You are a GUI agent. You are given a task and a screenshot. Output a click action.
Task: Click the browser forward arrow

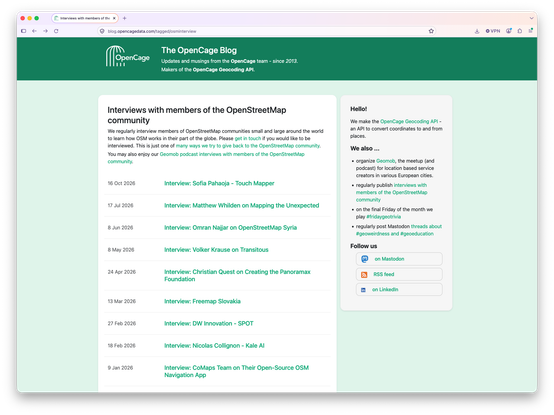[x=46, y=31]
